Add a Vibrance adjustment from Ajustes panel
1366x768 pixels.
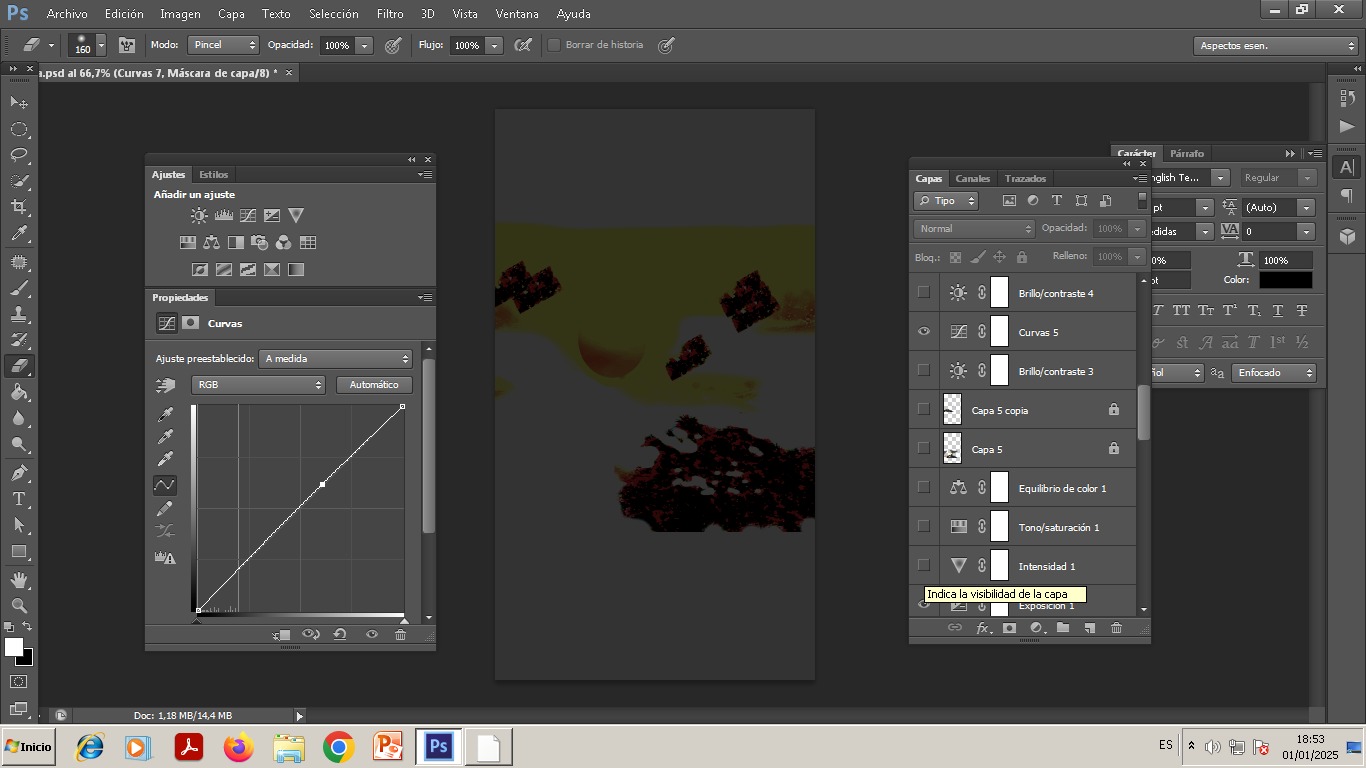tap(296, 216)
